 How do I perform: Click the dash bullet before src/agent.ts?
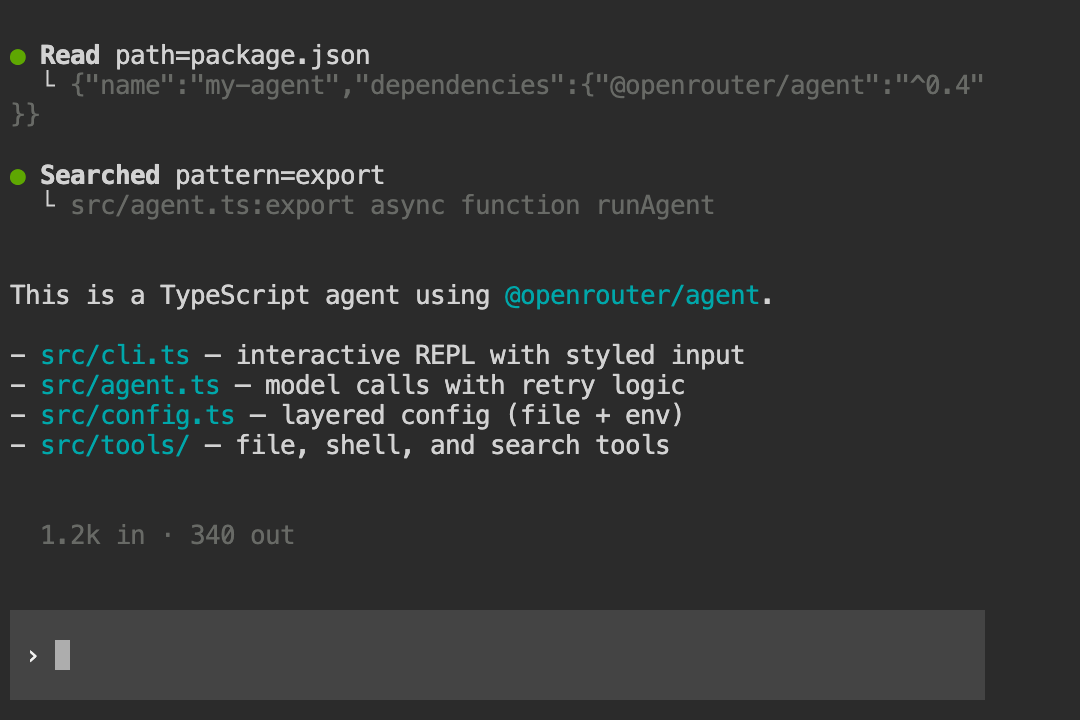click(17, 385)
